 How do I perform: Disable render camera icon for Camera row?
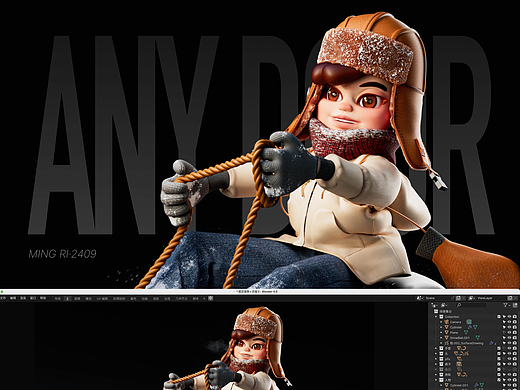click(515, 322)
